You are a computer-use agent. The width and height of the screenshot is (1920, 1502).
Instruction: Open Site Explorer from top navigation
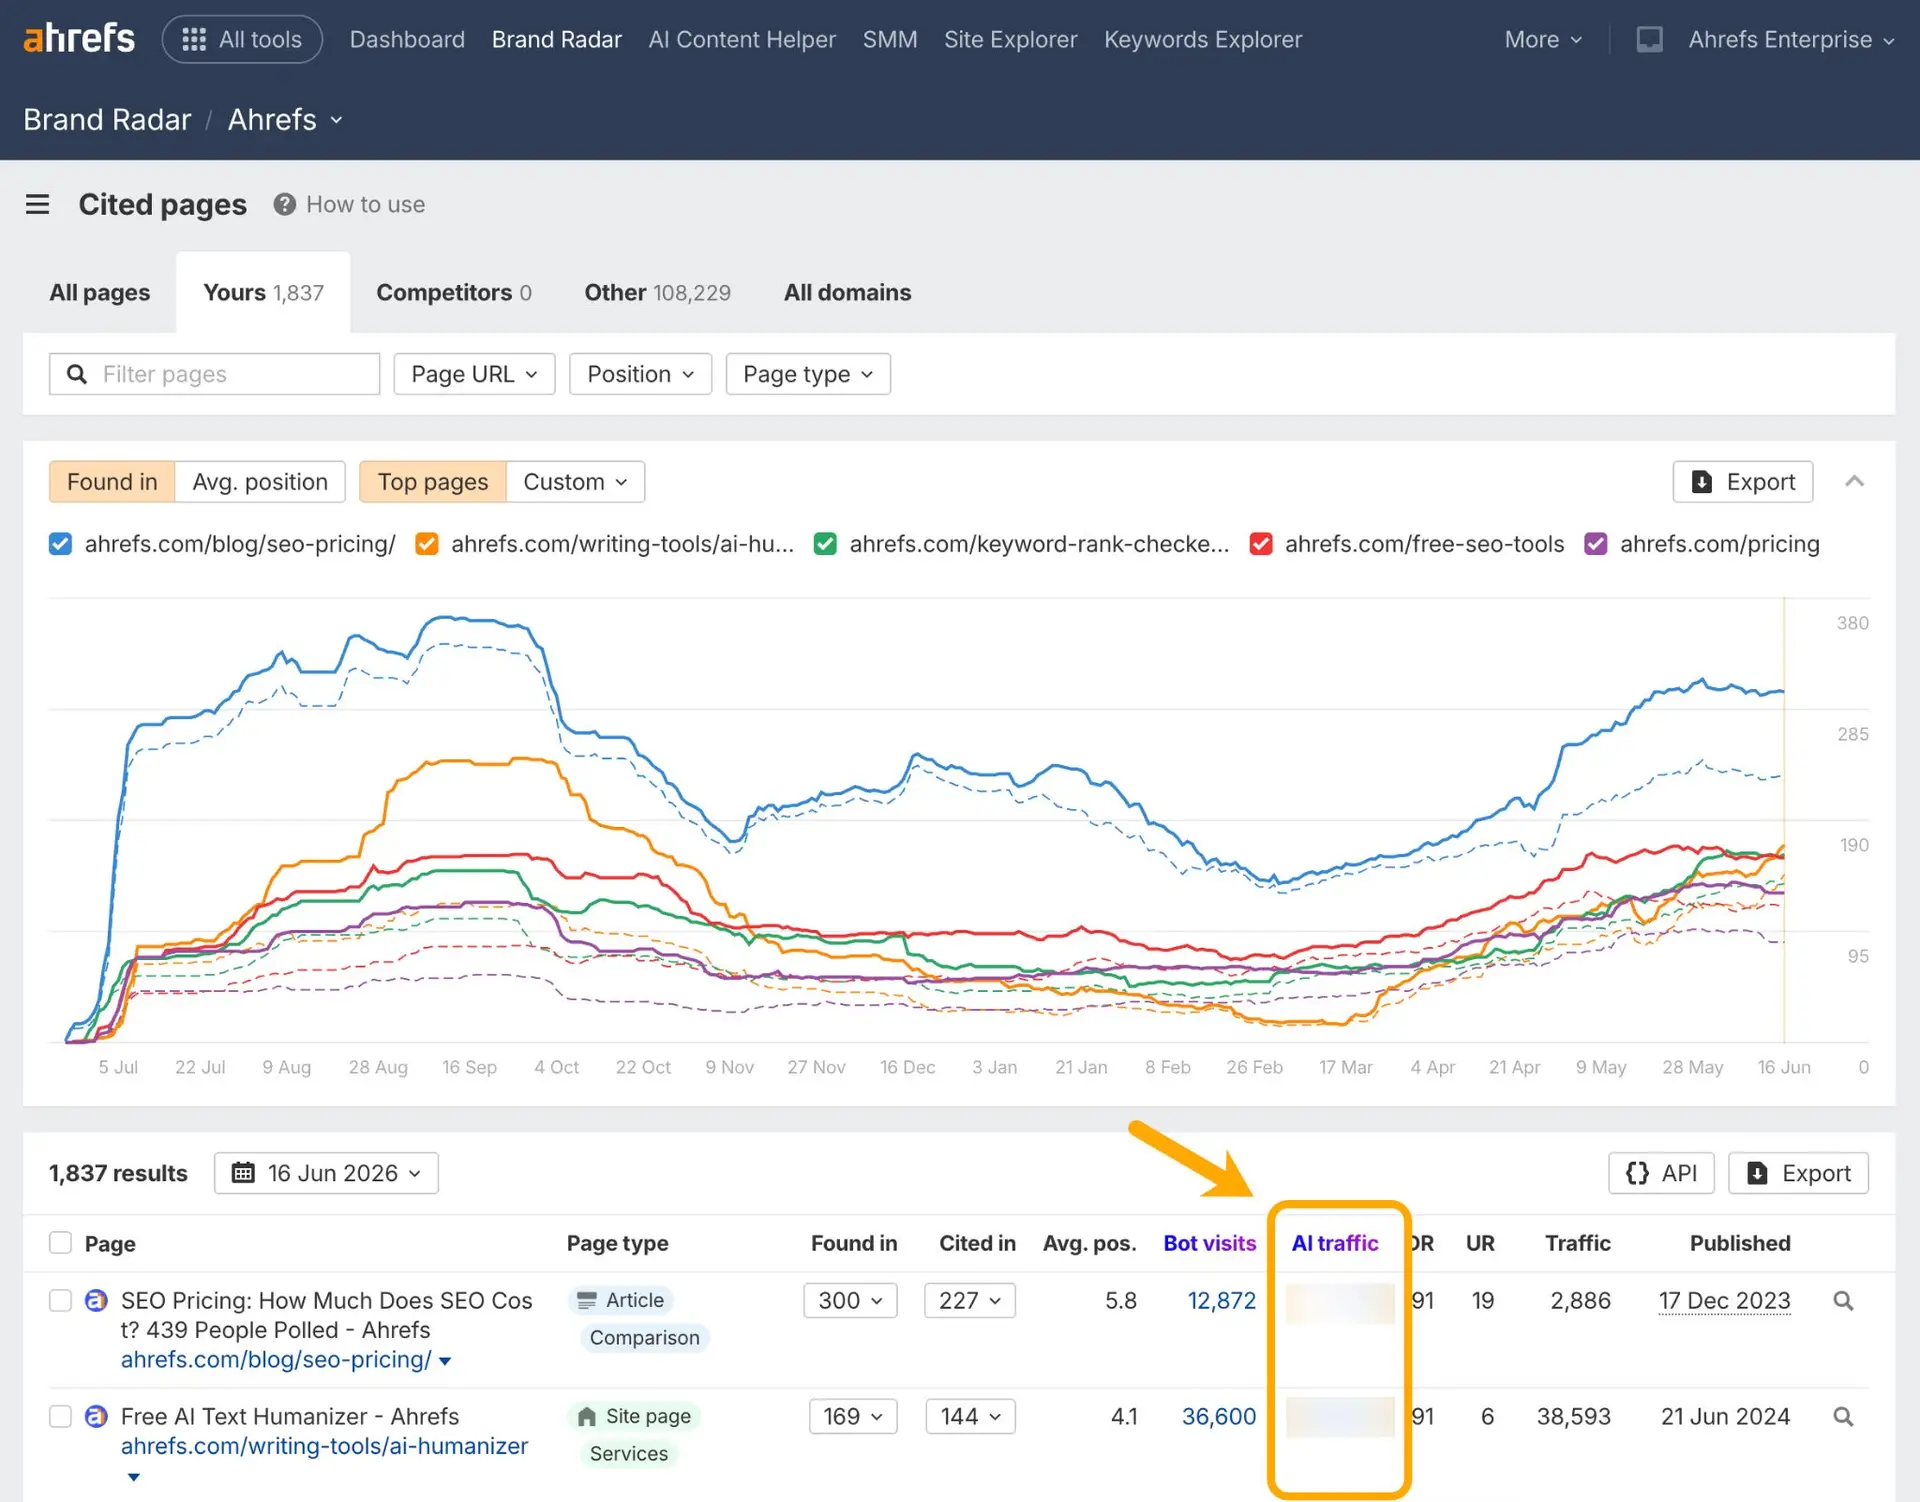pyautogui.click(x=1010, y=39)
